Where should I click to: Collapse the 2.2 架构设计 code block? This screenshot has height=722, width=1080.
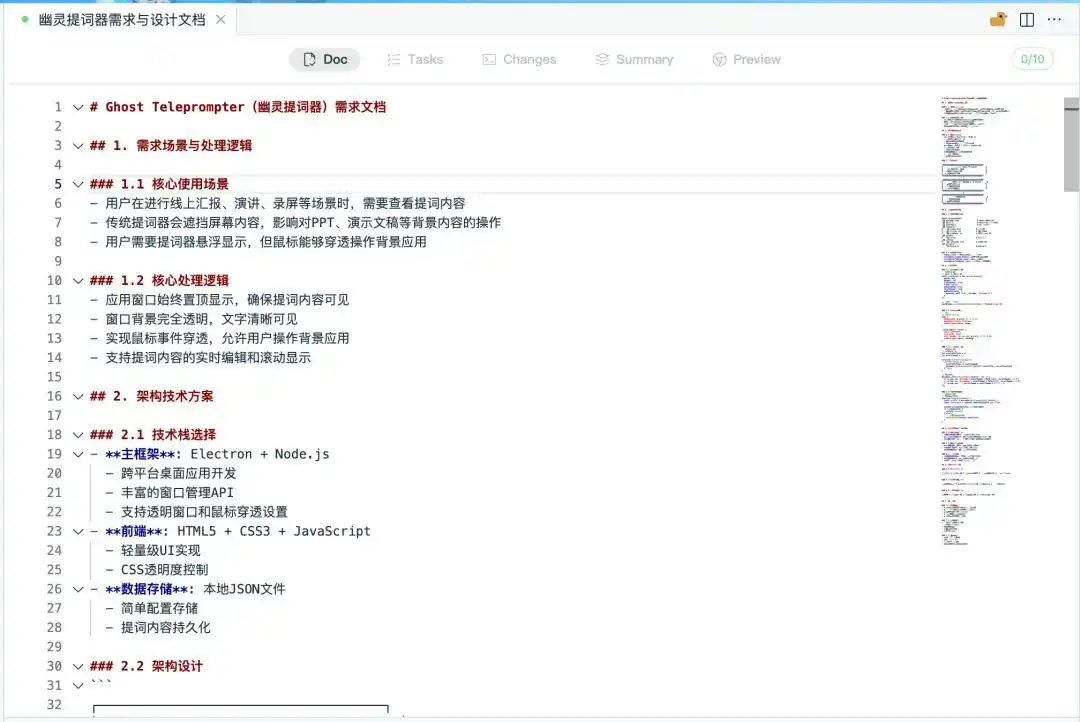pos(78,685)
